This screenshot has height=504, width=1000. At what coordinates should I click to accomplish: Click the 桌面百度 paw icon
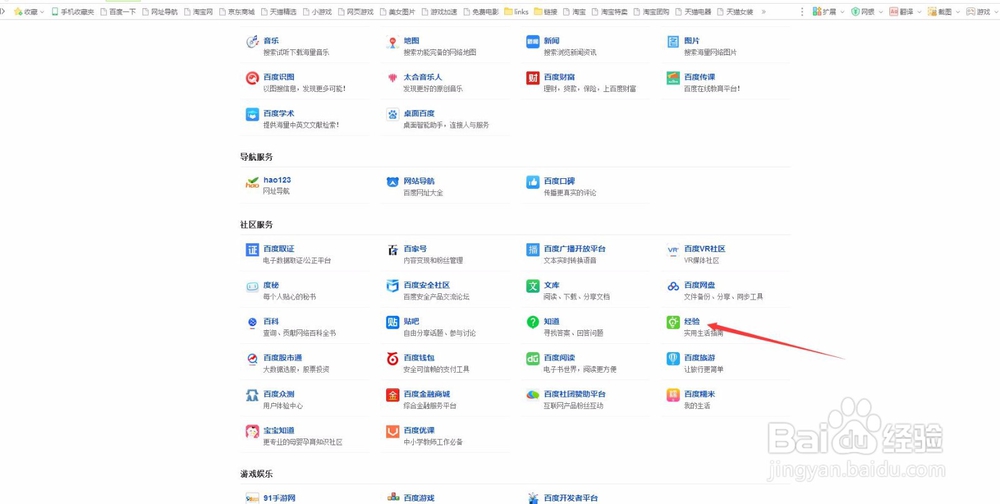pyautogui.click(x=392, y=115)
